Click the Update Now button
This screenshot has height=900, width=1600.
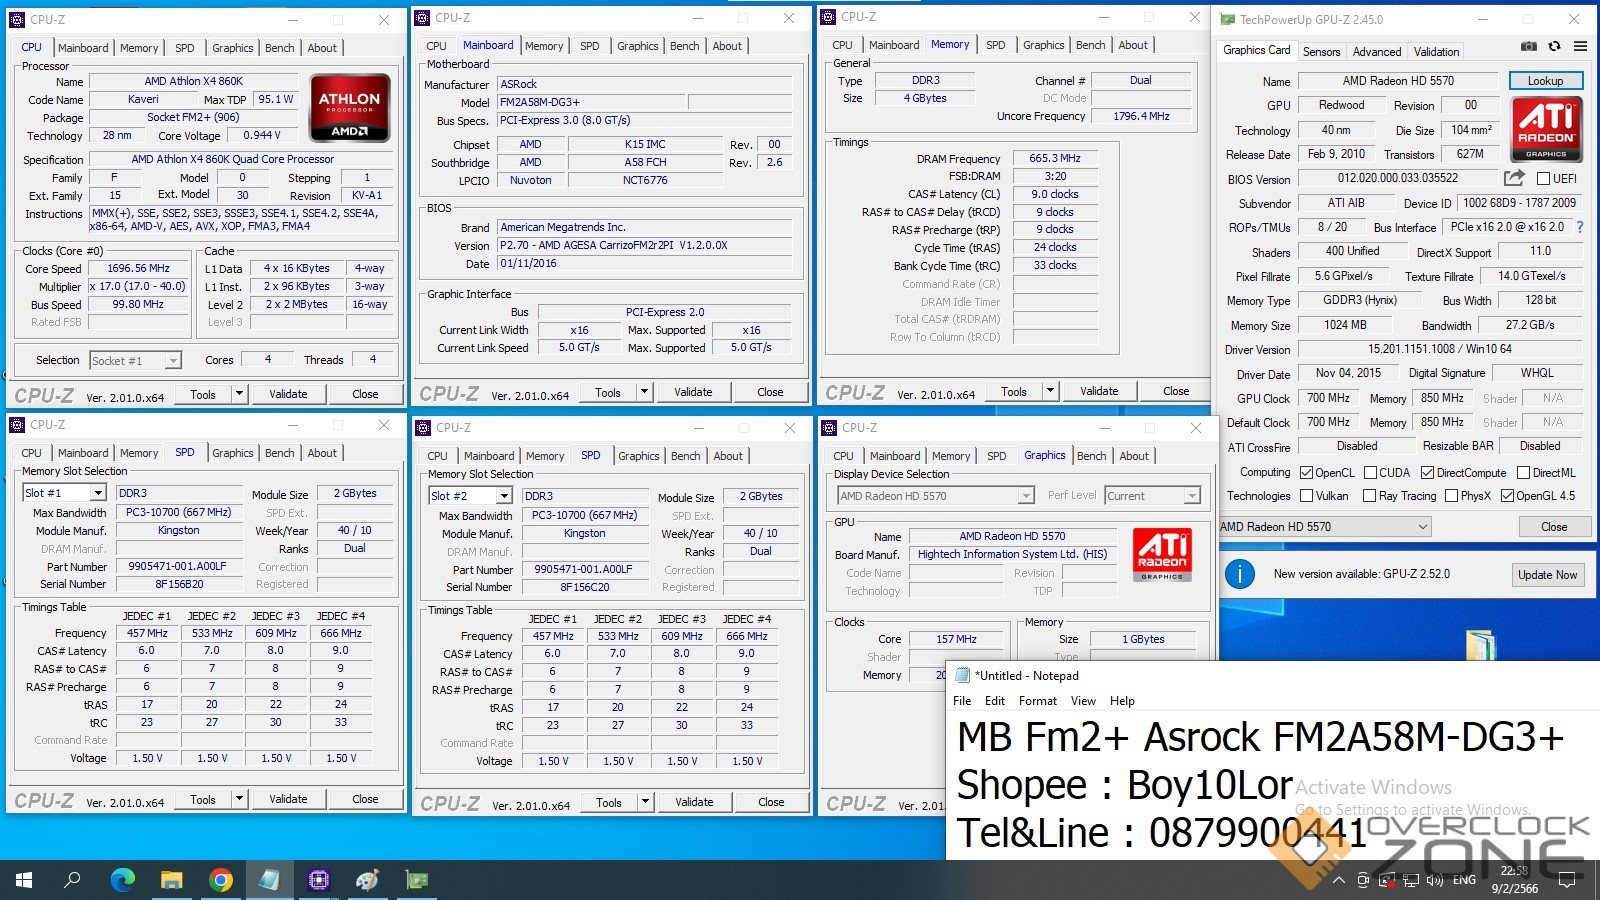[1547, 574]
